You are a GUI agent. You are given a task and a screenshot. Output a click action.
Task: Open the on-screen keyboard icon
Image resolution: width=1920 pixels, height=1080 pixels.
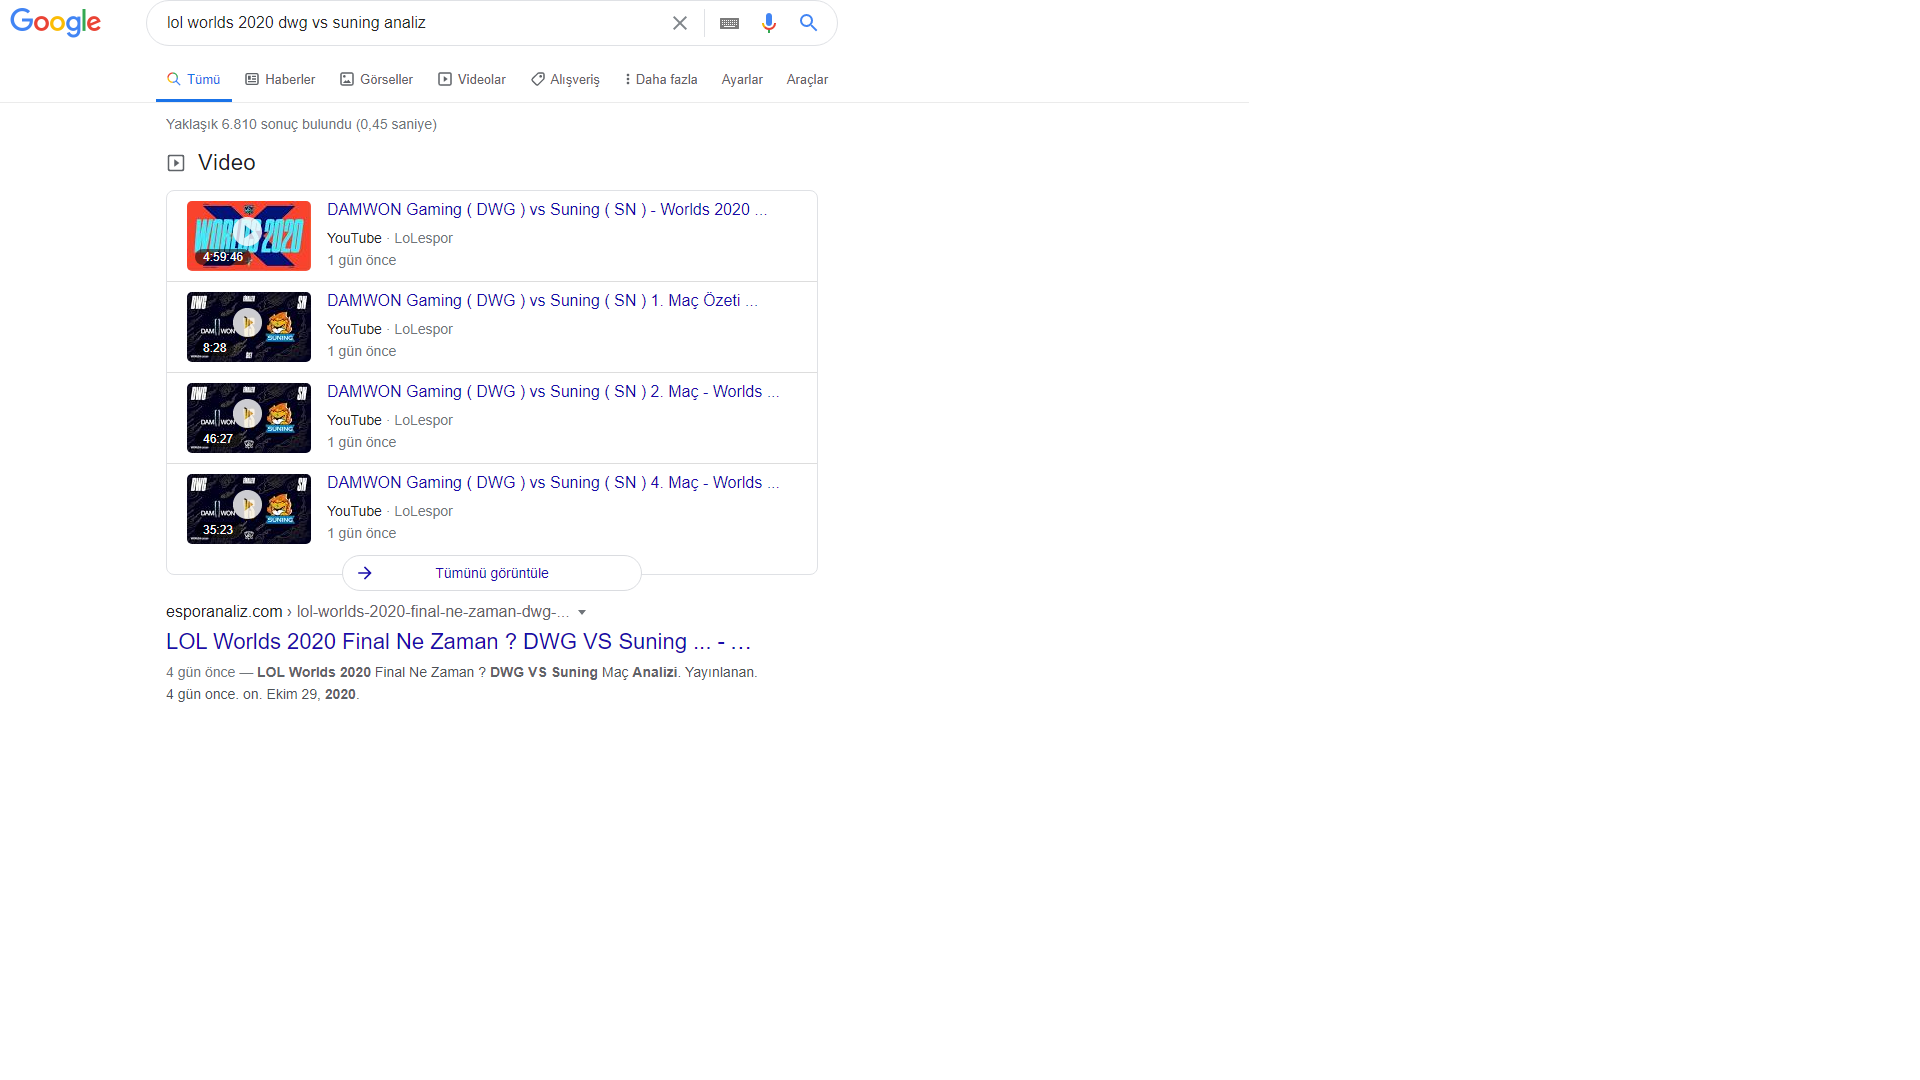pyautogui.click(x=729, y=23)
